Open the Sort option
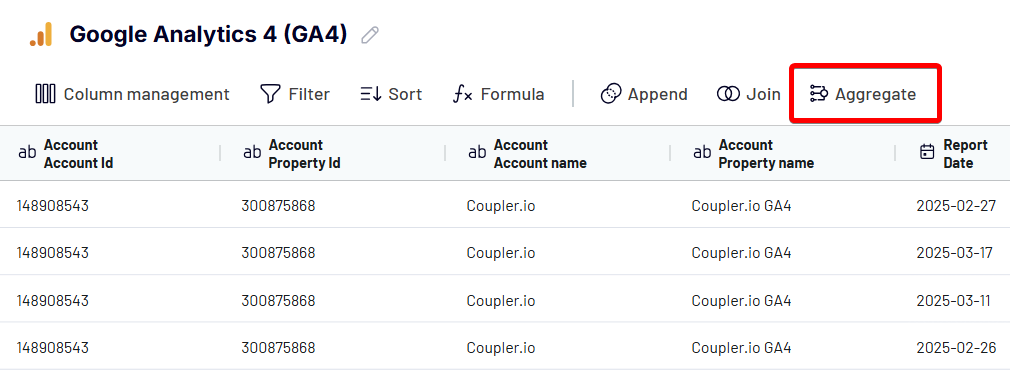 pos(391,94)
